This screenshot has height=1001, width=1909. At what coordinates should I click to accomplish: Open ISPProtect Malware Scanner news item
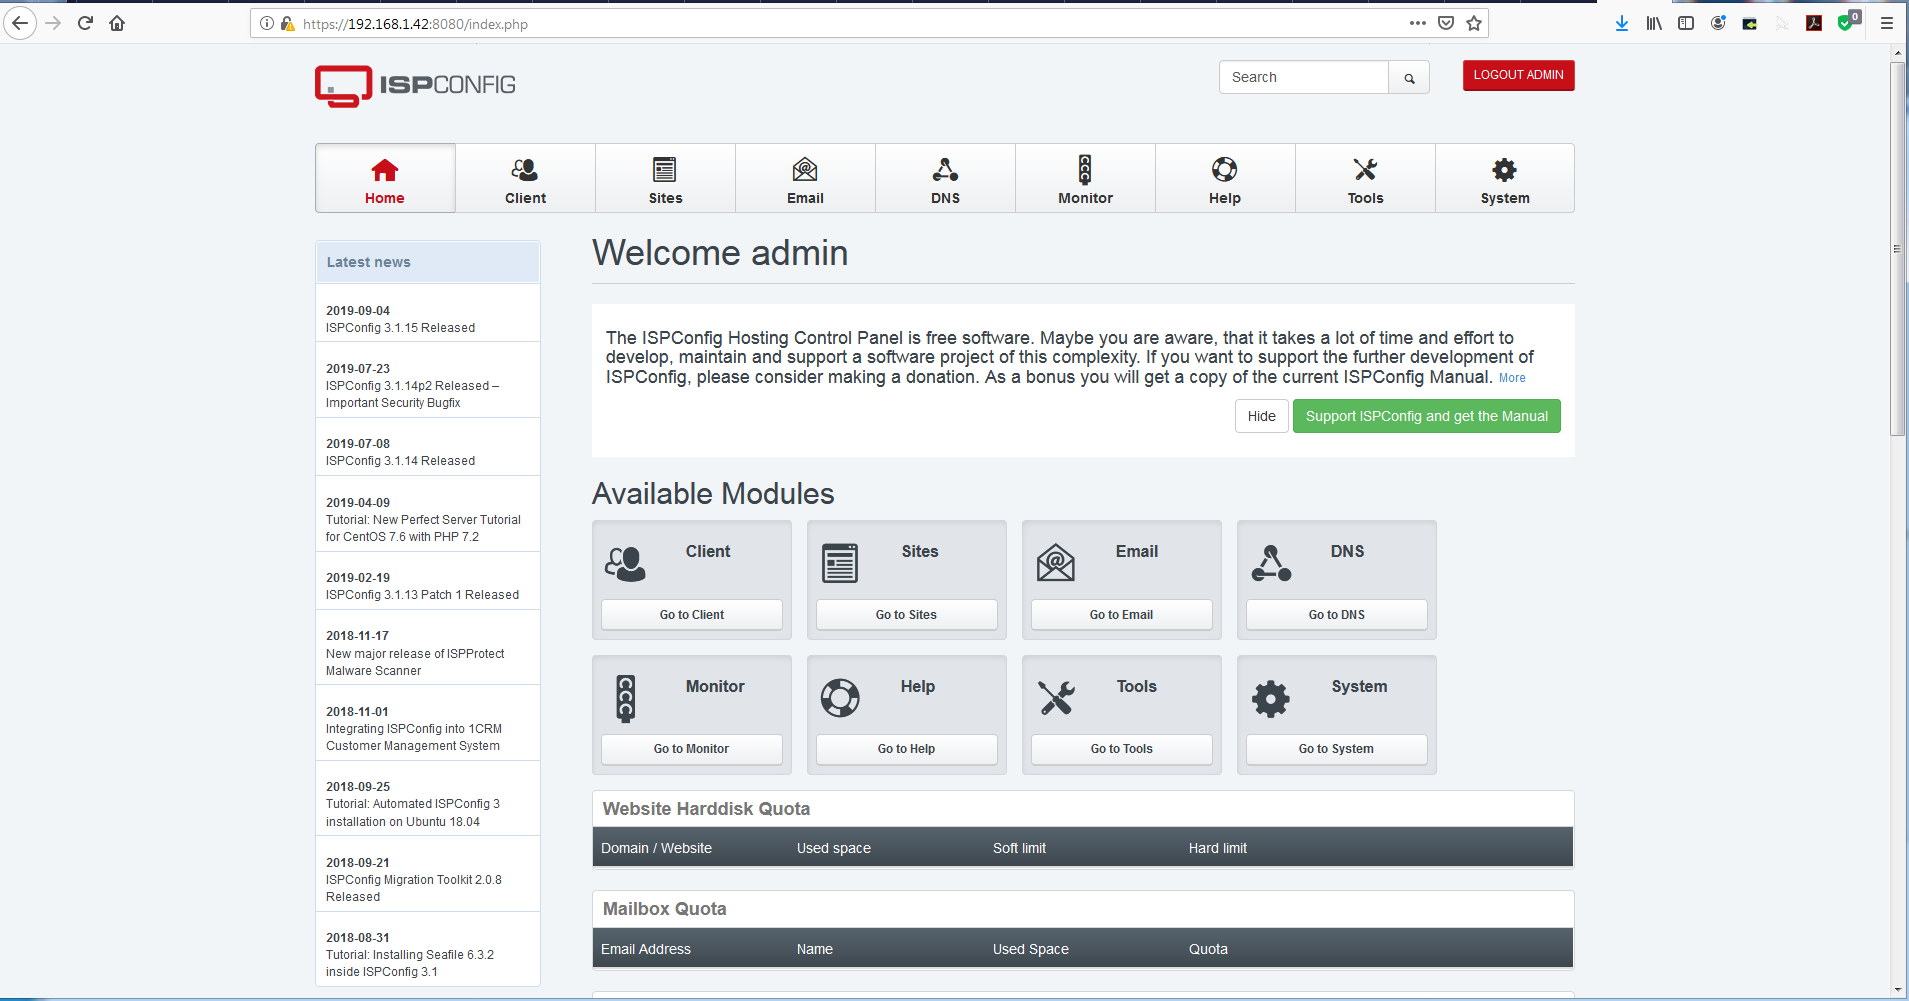pyautogui.click(x=415, y=662)
